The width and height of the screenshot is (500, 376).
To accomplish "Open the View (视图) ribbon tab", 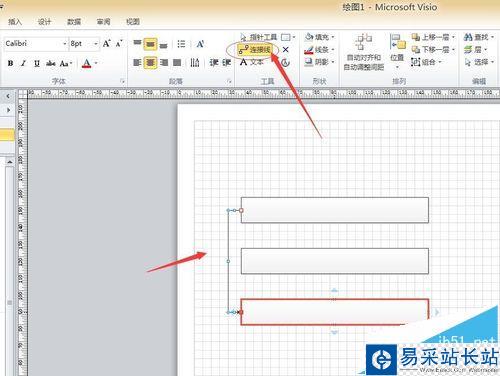I will [133, 22].
